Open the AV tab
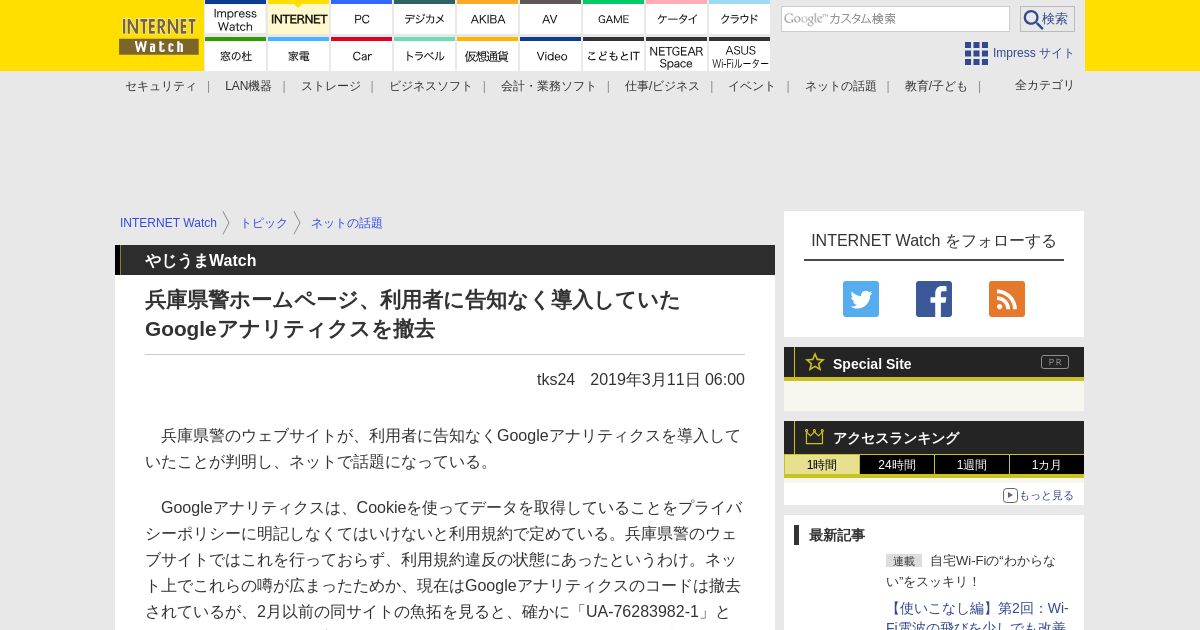The width and height of the screenshot is (1200, 630). (550, 18)
